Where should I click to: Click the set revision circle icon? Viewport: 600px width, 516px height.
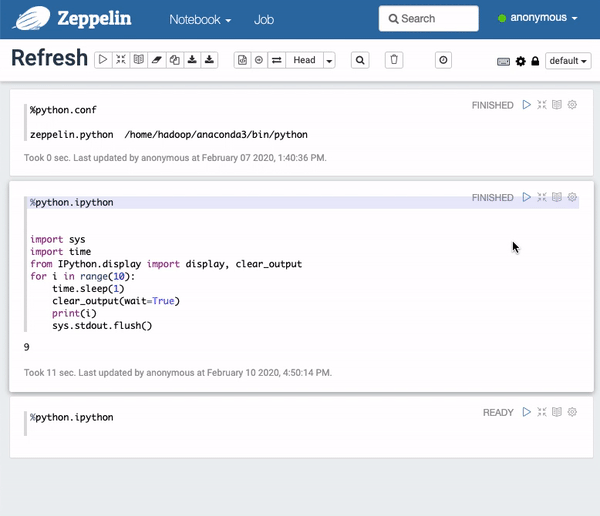pos(259,60)
